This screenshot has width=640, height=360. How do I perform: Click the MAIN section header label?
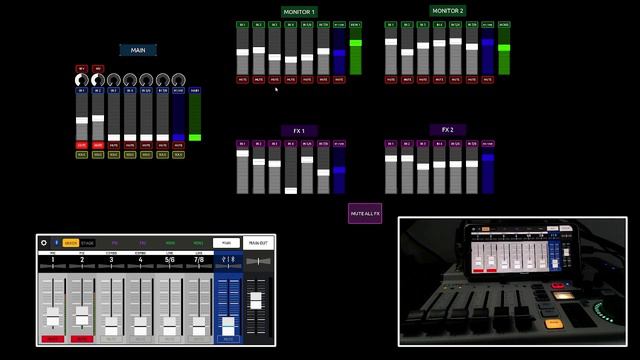tap(138, 50)
